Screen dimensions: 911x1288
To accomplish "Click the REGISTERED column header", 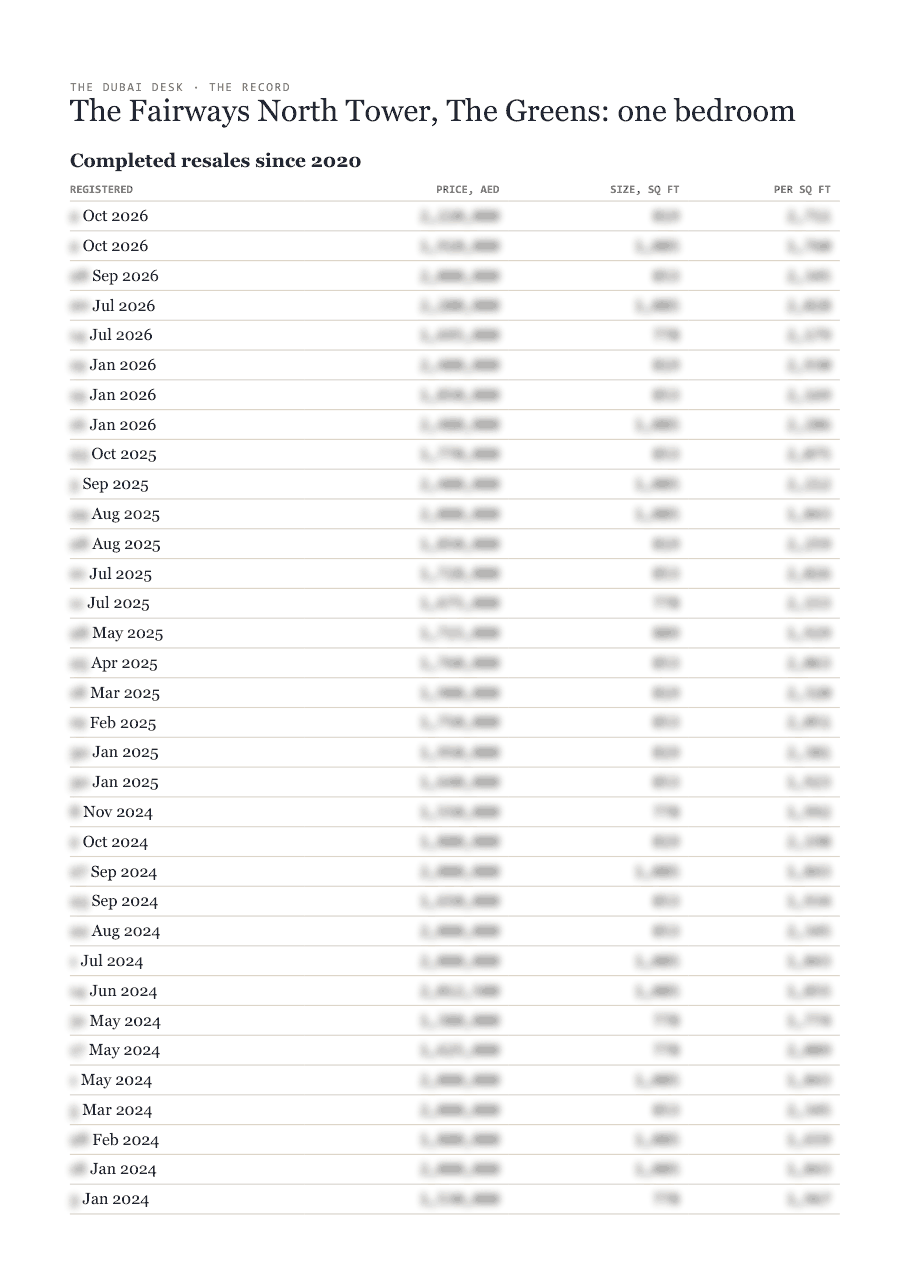I will [x=101, y=189].
